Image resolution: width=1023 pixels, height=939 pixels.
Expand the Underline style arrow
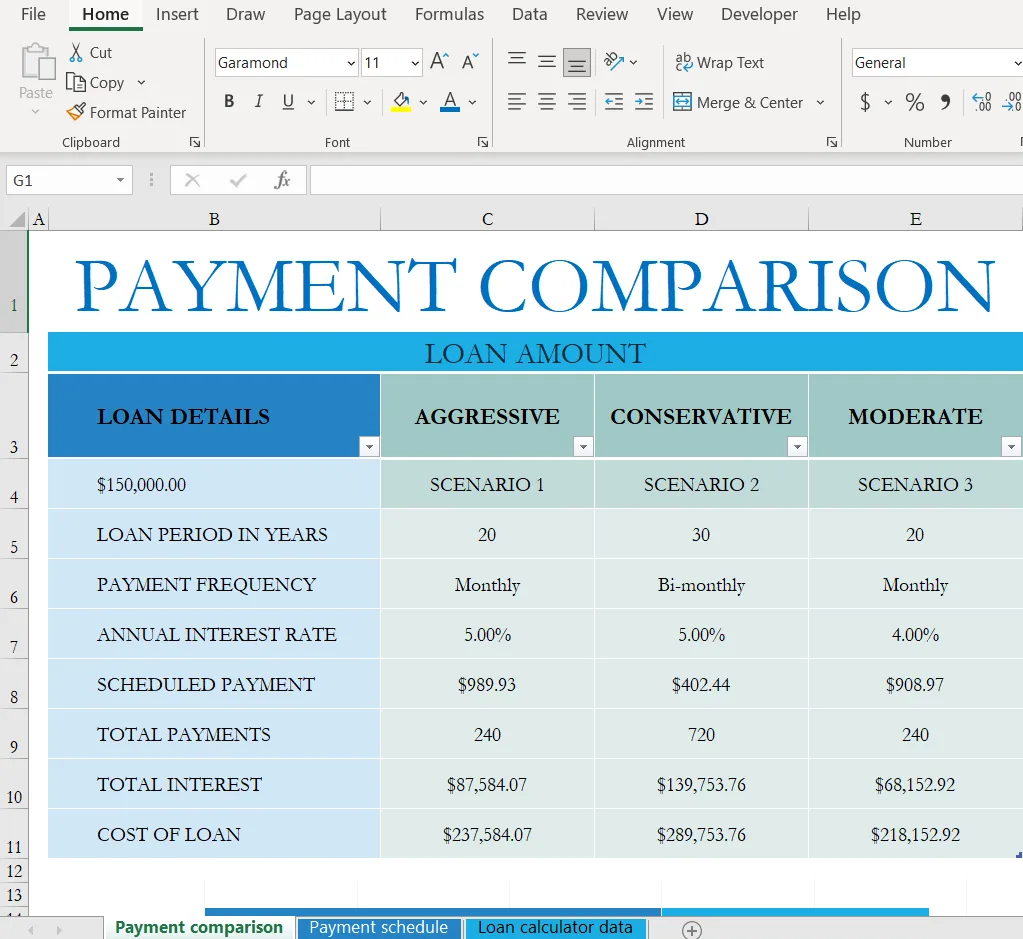point(311,102)
